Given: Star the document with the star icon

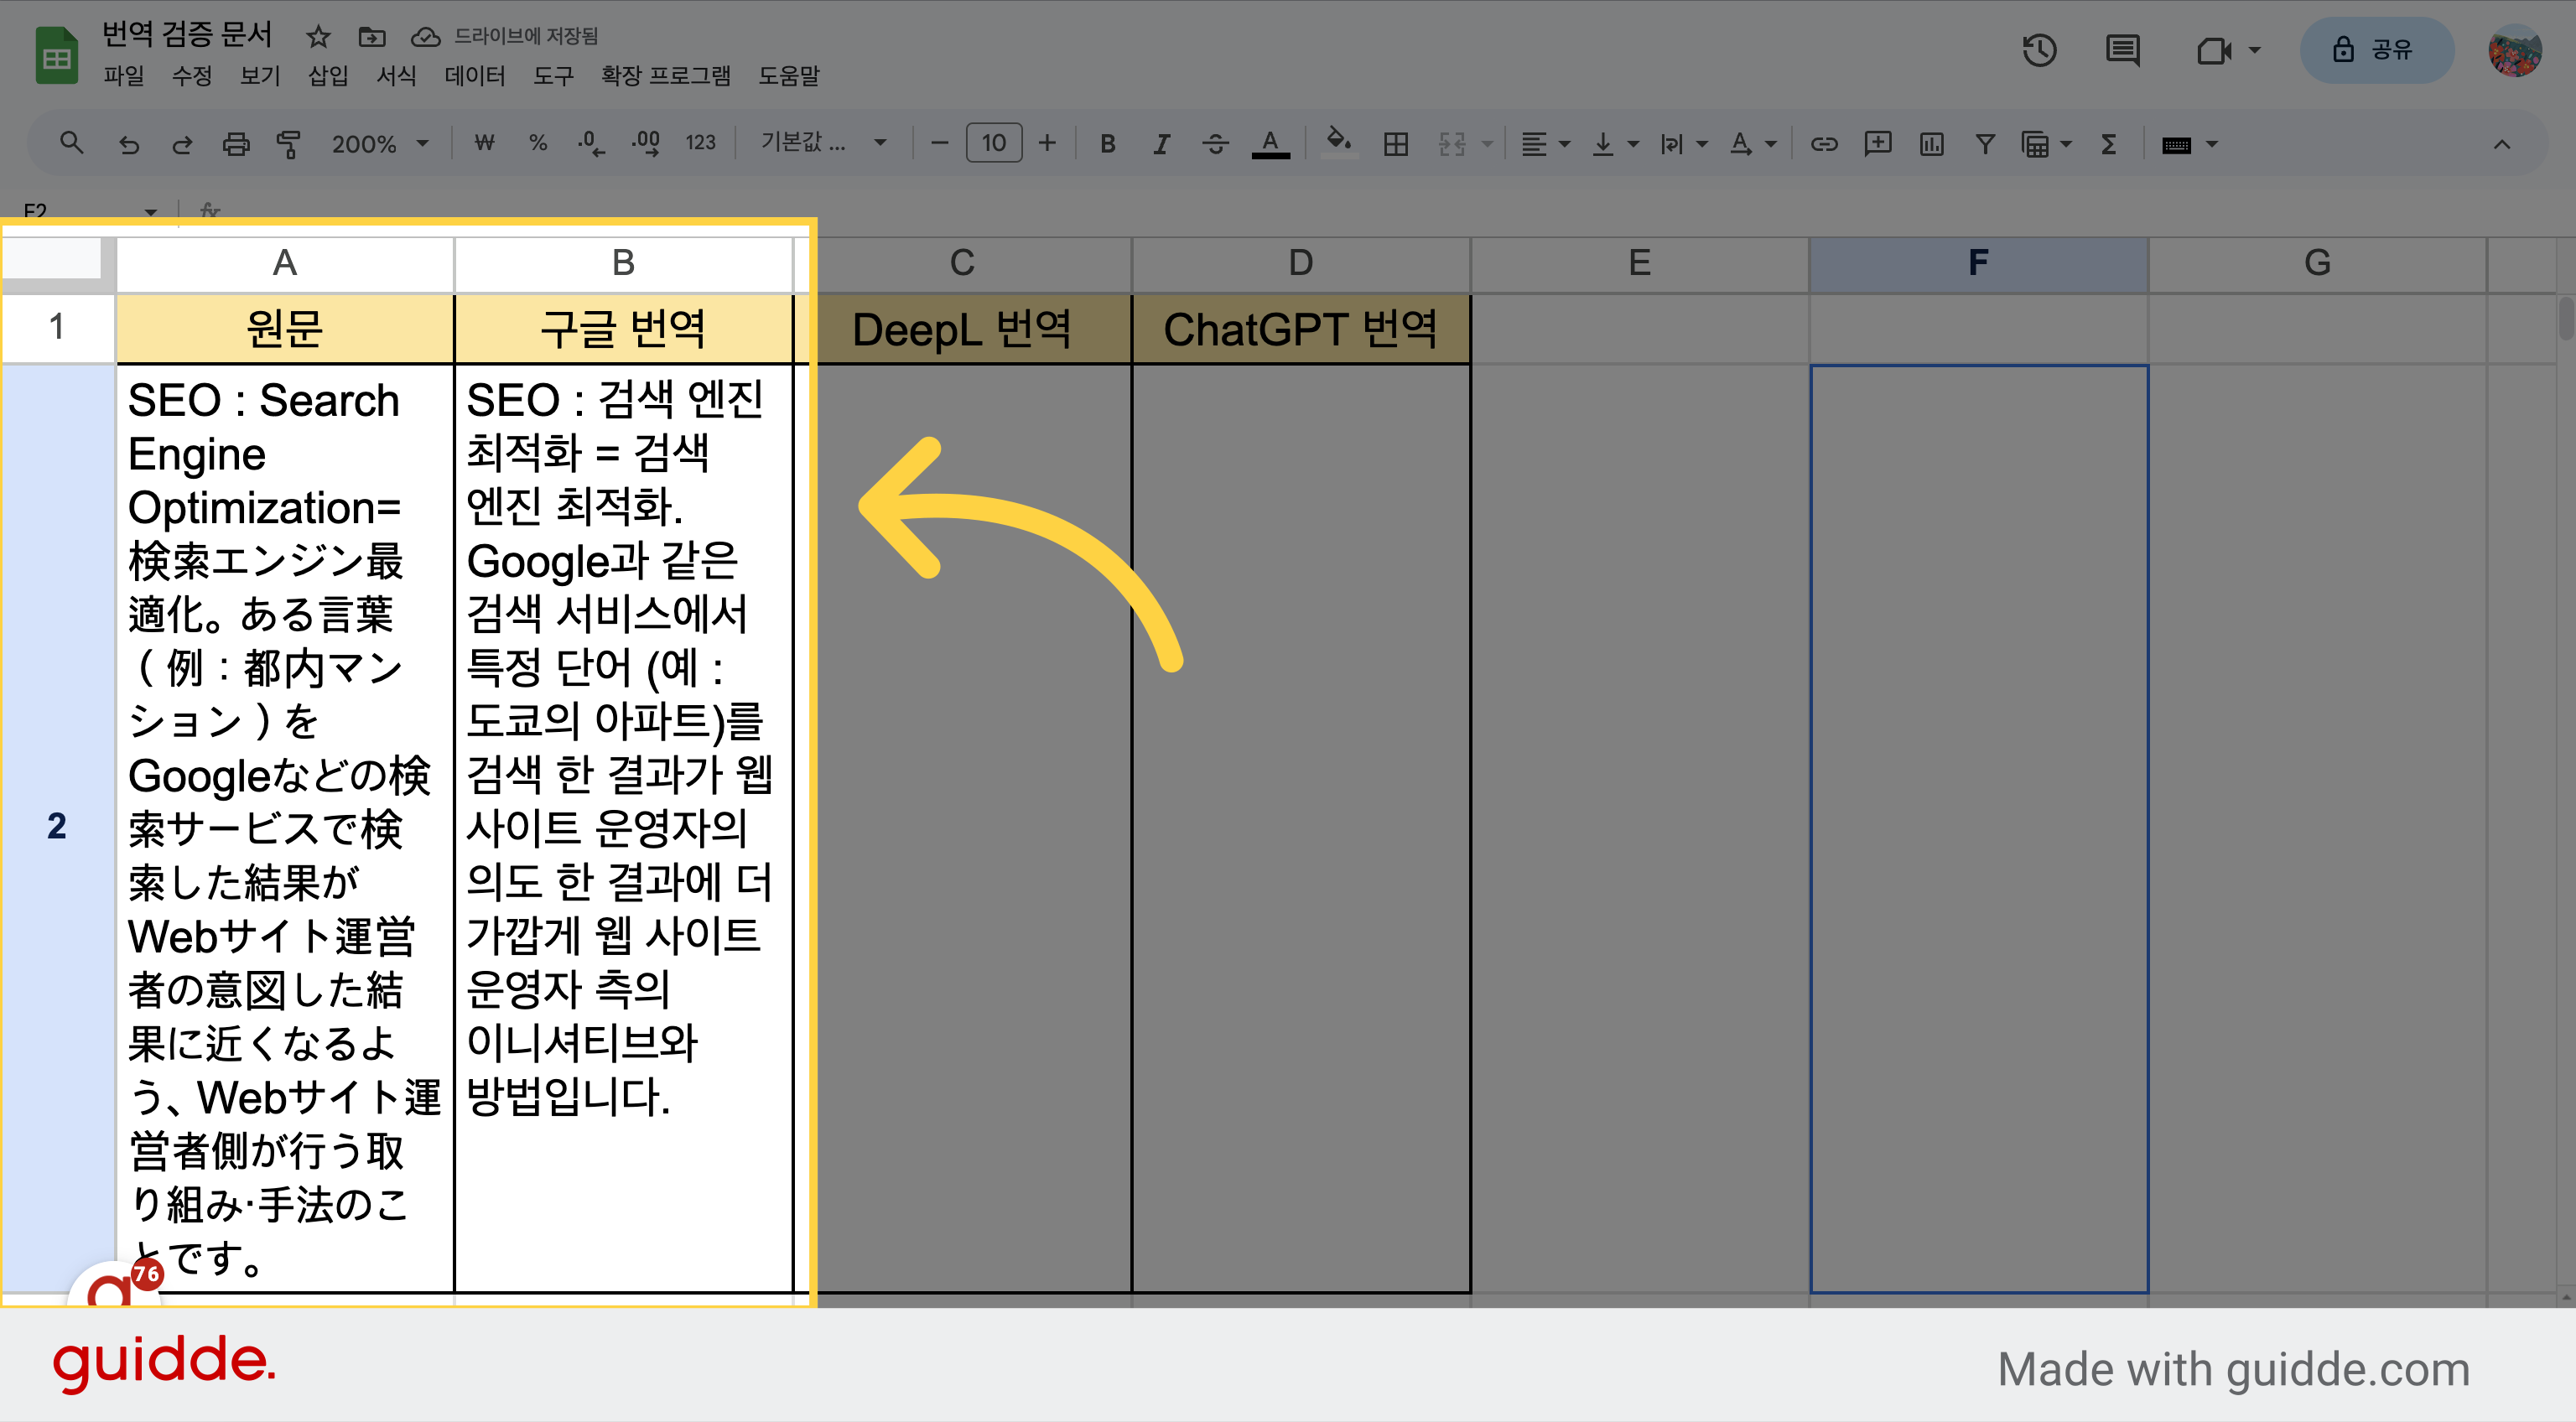Looking at the screenshot, I should pos(318,36).
